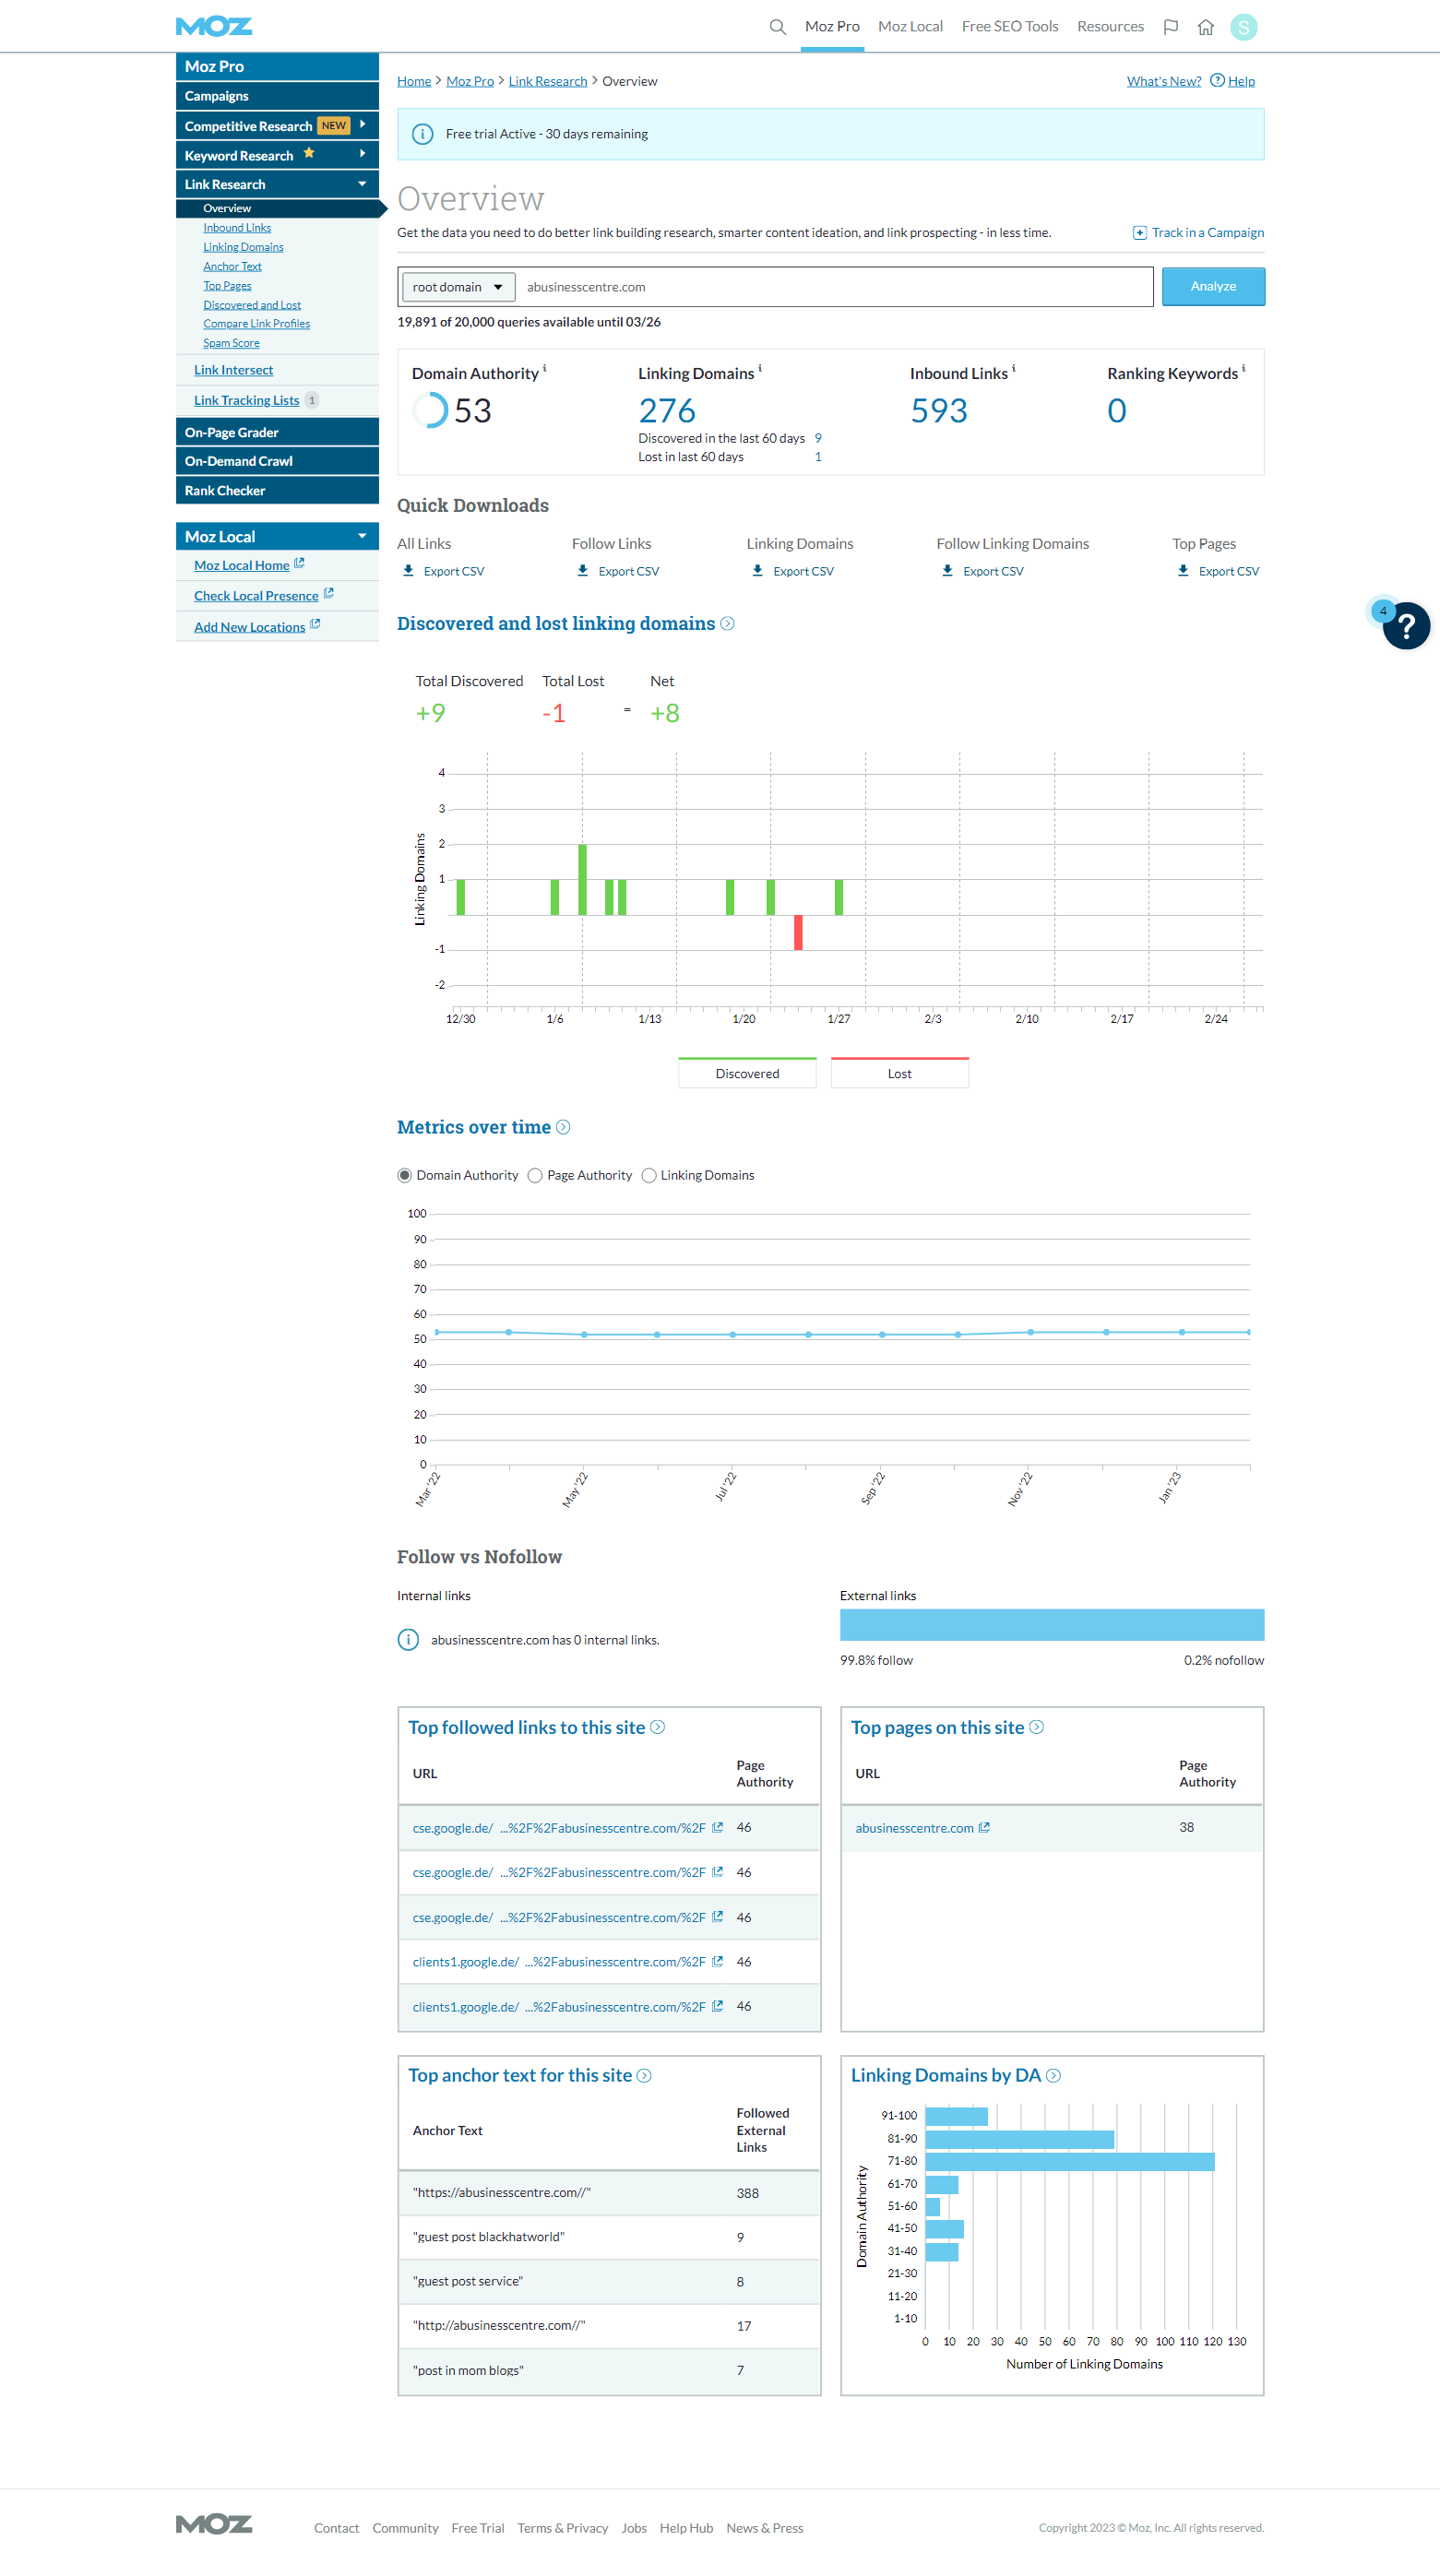Toggle the Lost legend in chart

click(899, 1072)
